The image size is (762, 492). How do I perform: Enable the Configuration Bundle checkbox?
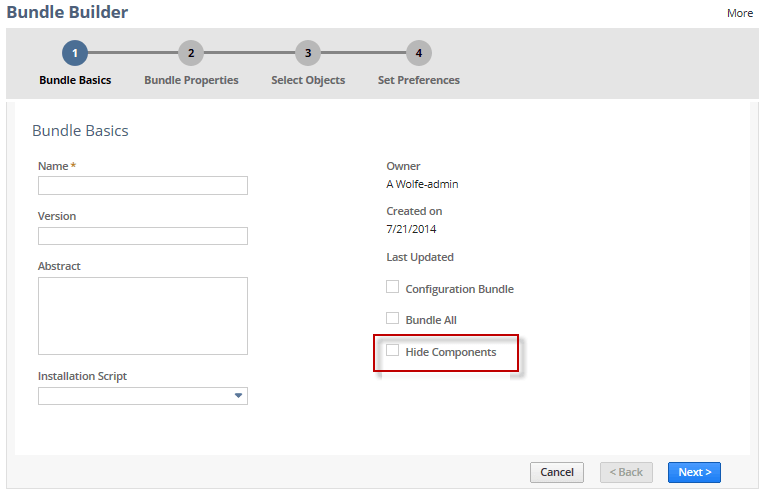(x=392, y=287)
